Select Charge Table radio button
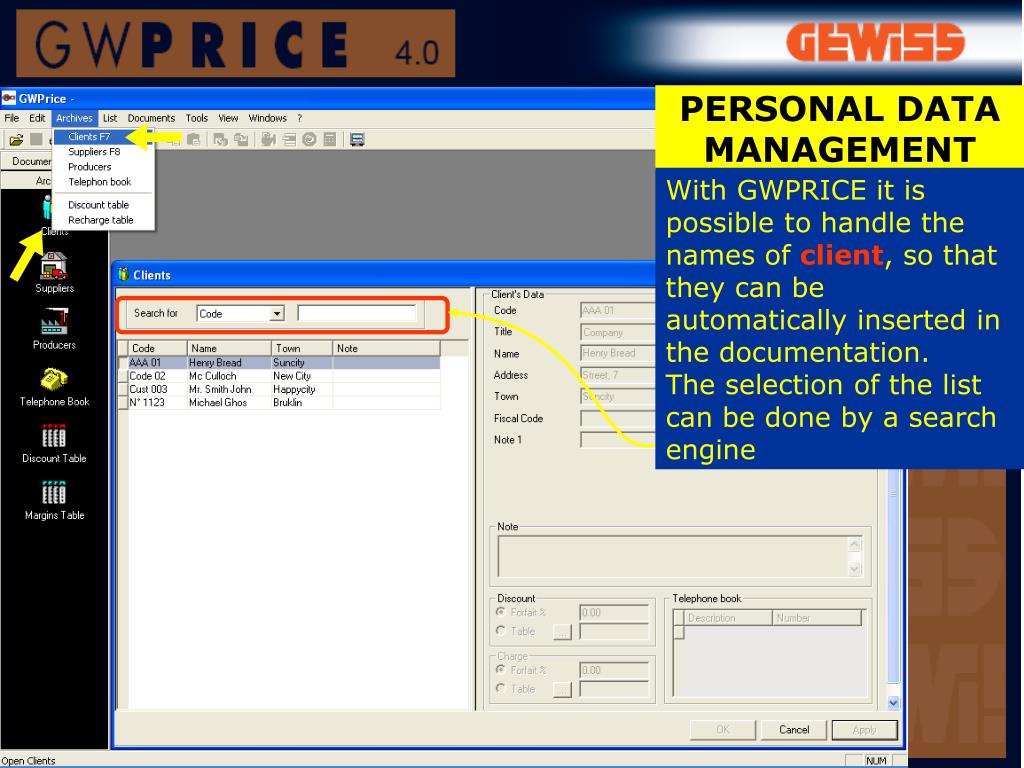The height and width of the screenshot is (768, 1024). [501, 688]
